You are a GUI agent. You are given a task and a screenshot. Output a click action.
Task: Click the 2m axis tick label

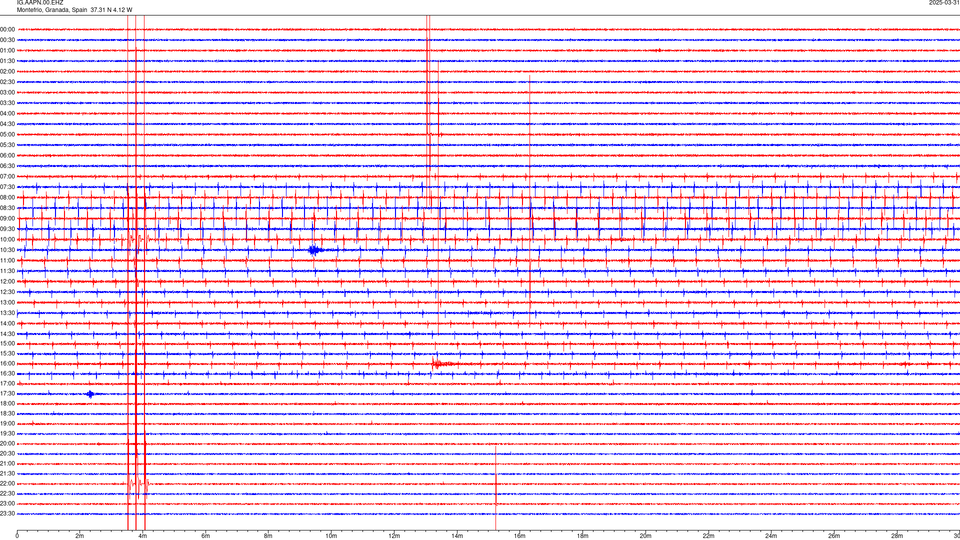80,536
